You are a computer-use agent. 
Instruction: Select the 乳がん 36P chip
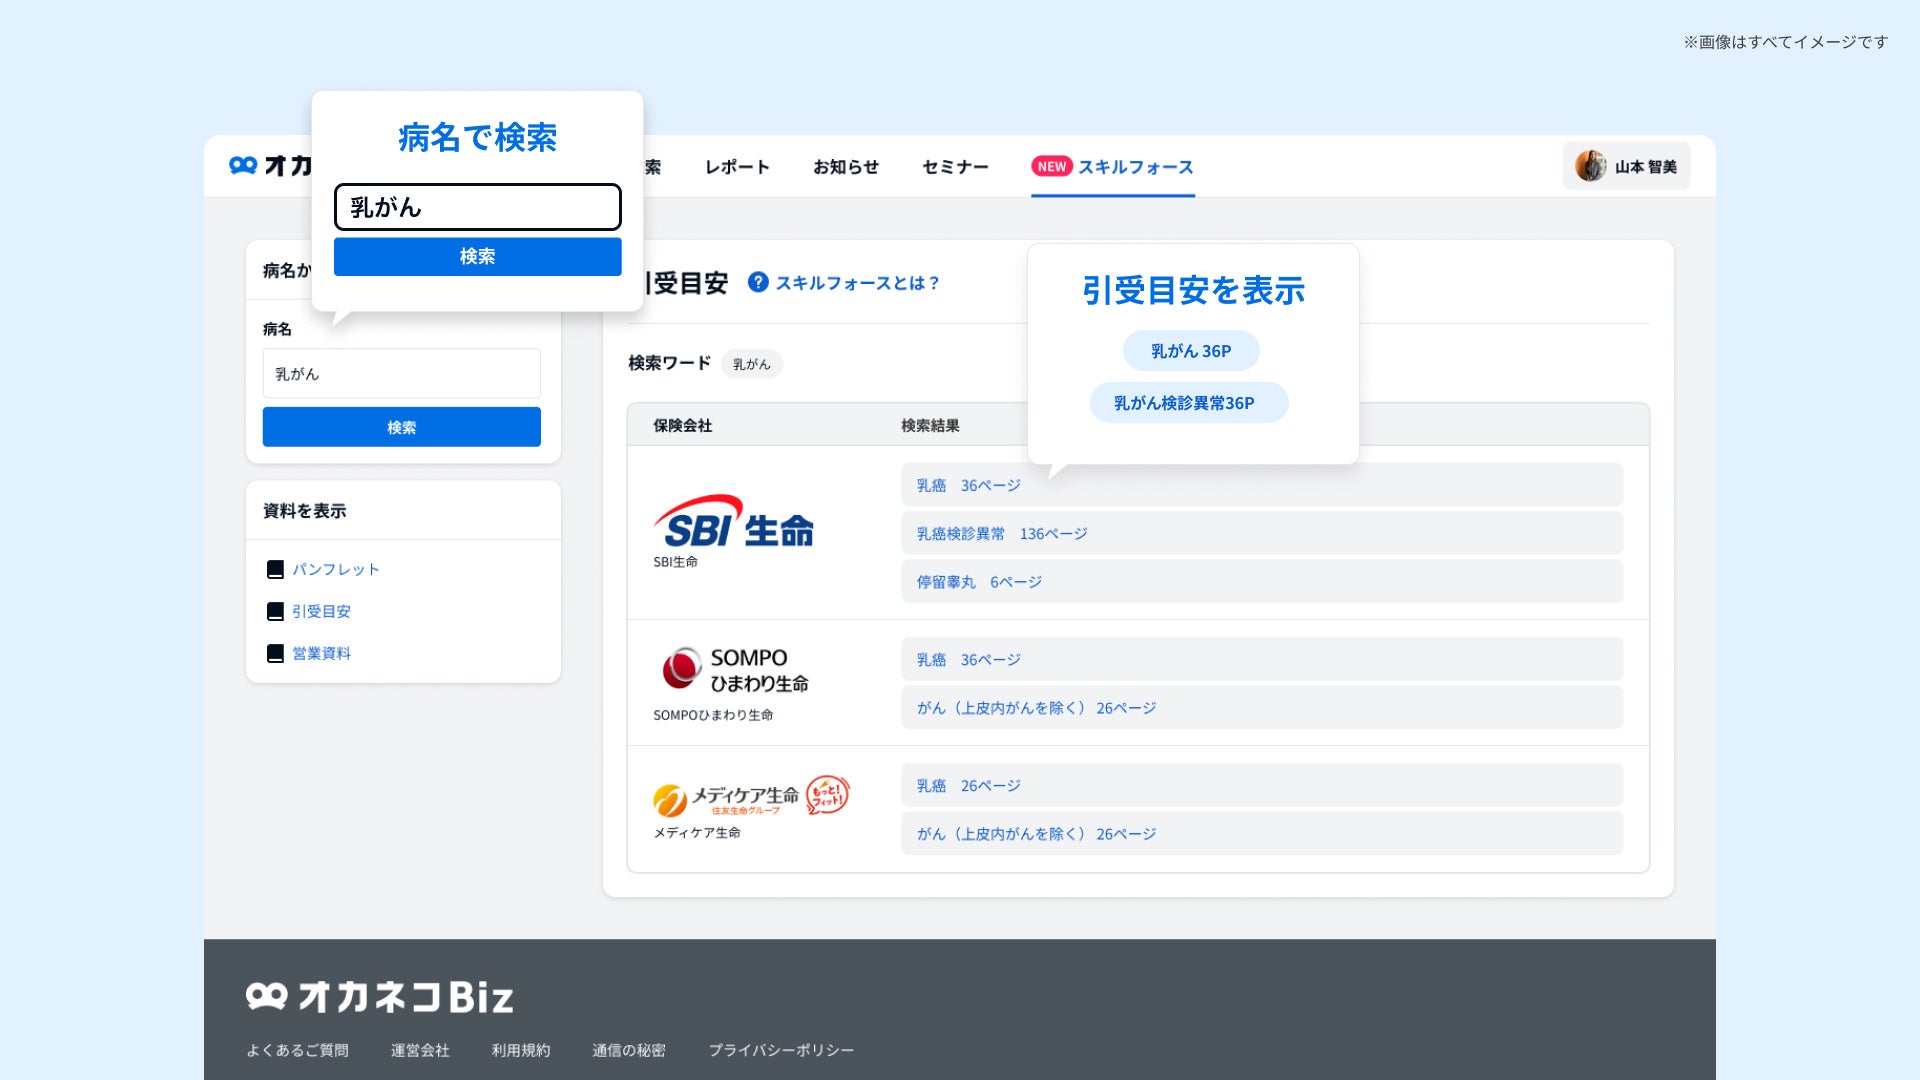[1190, 351]
